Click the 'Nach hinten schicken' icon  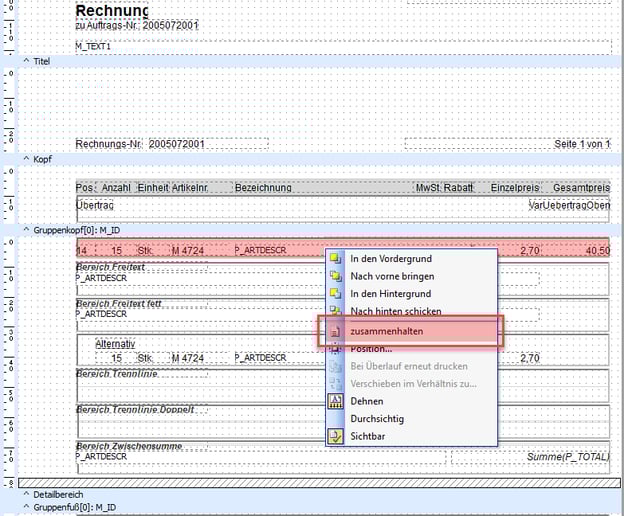(336, 312)
